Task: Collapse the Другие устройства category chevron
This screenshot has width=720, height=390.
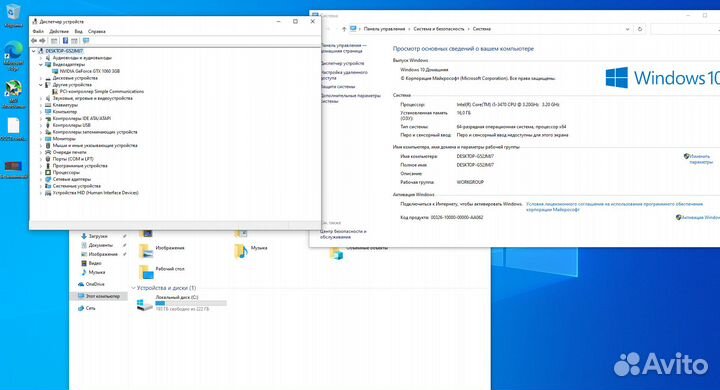Action: tap(41, 85)
